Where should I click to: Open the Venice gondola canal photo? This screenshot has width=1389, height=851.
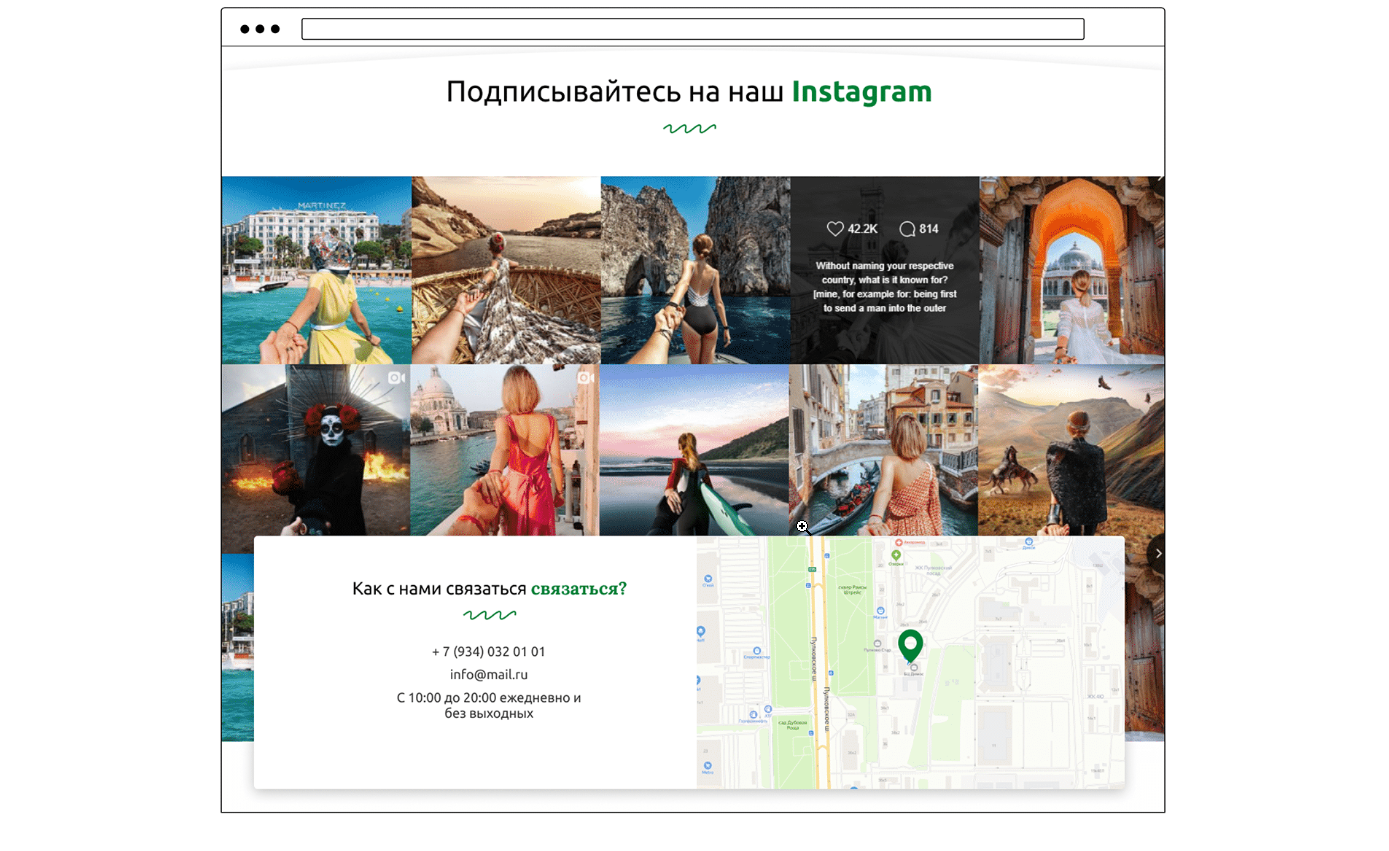click(x=883, y=450)
